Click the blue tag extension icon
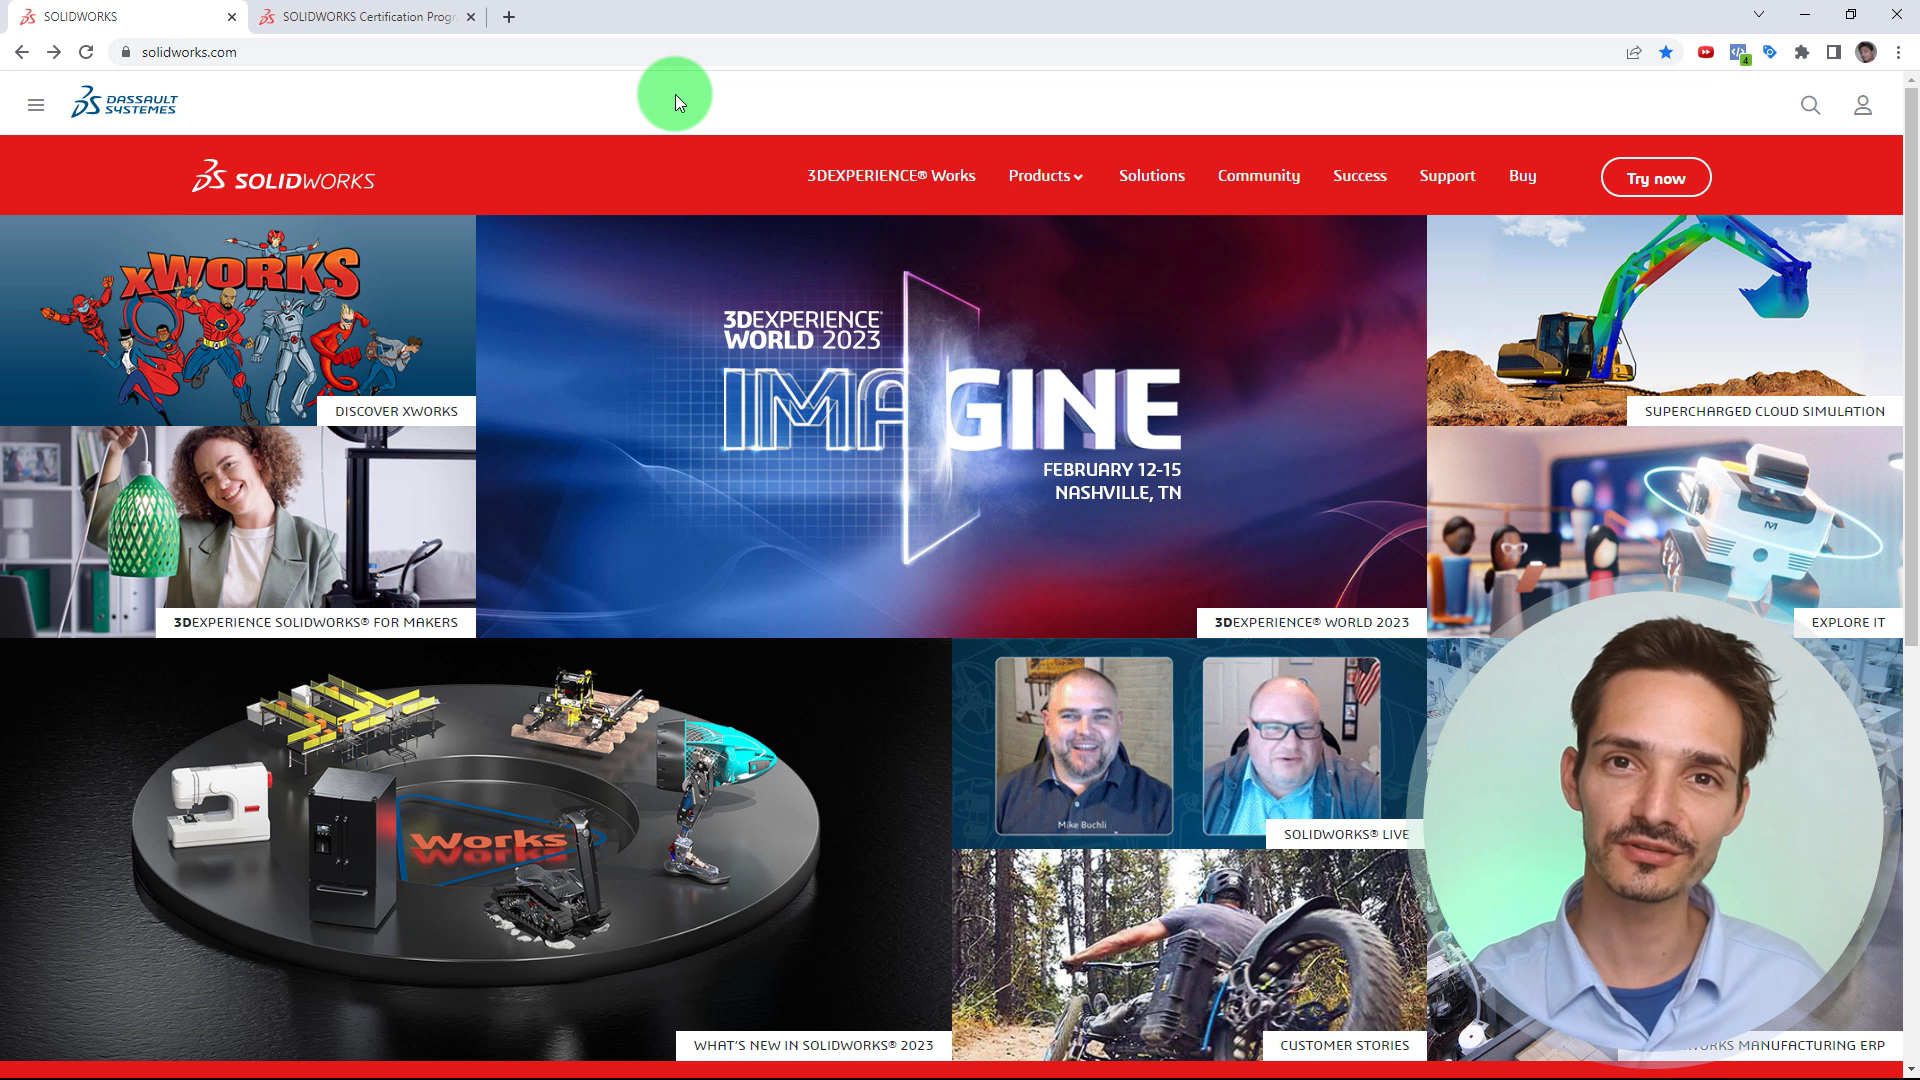Image resolution: width=1920 pixels, height=1080 pixels. [x=1770, y=52]
